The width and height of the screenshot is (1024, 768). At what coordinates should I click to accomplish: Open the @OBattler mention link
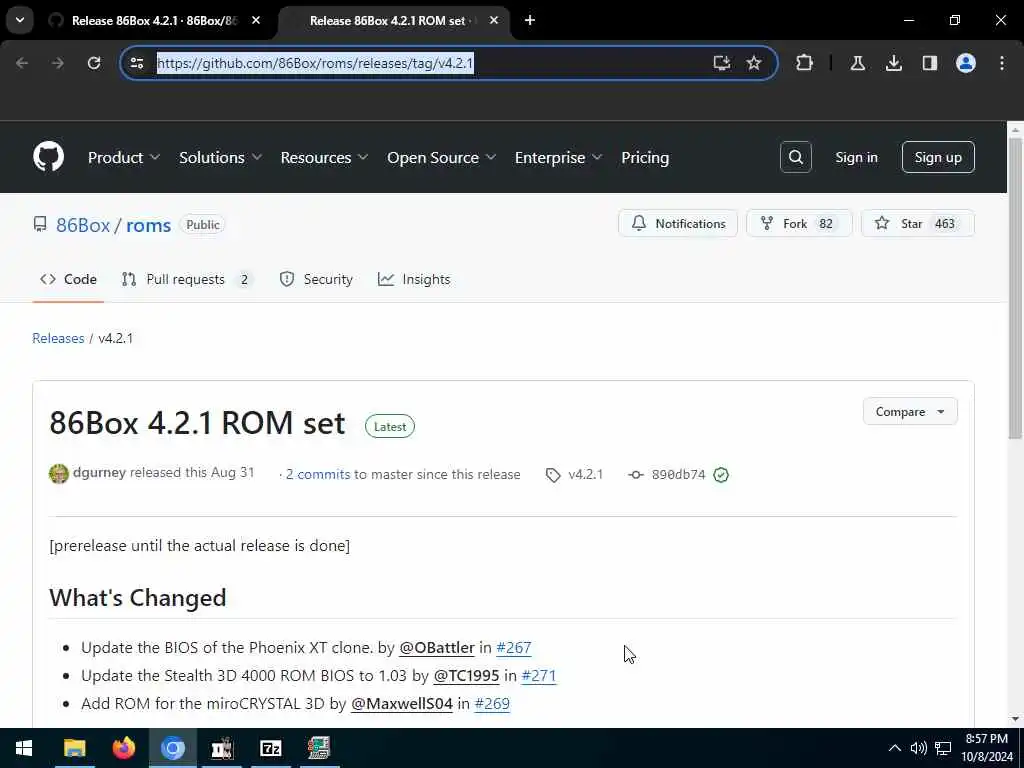point(436,647)
